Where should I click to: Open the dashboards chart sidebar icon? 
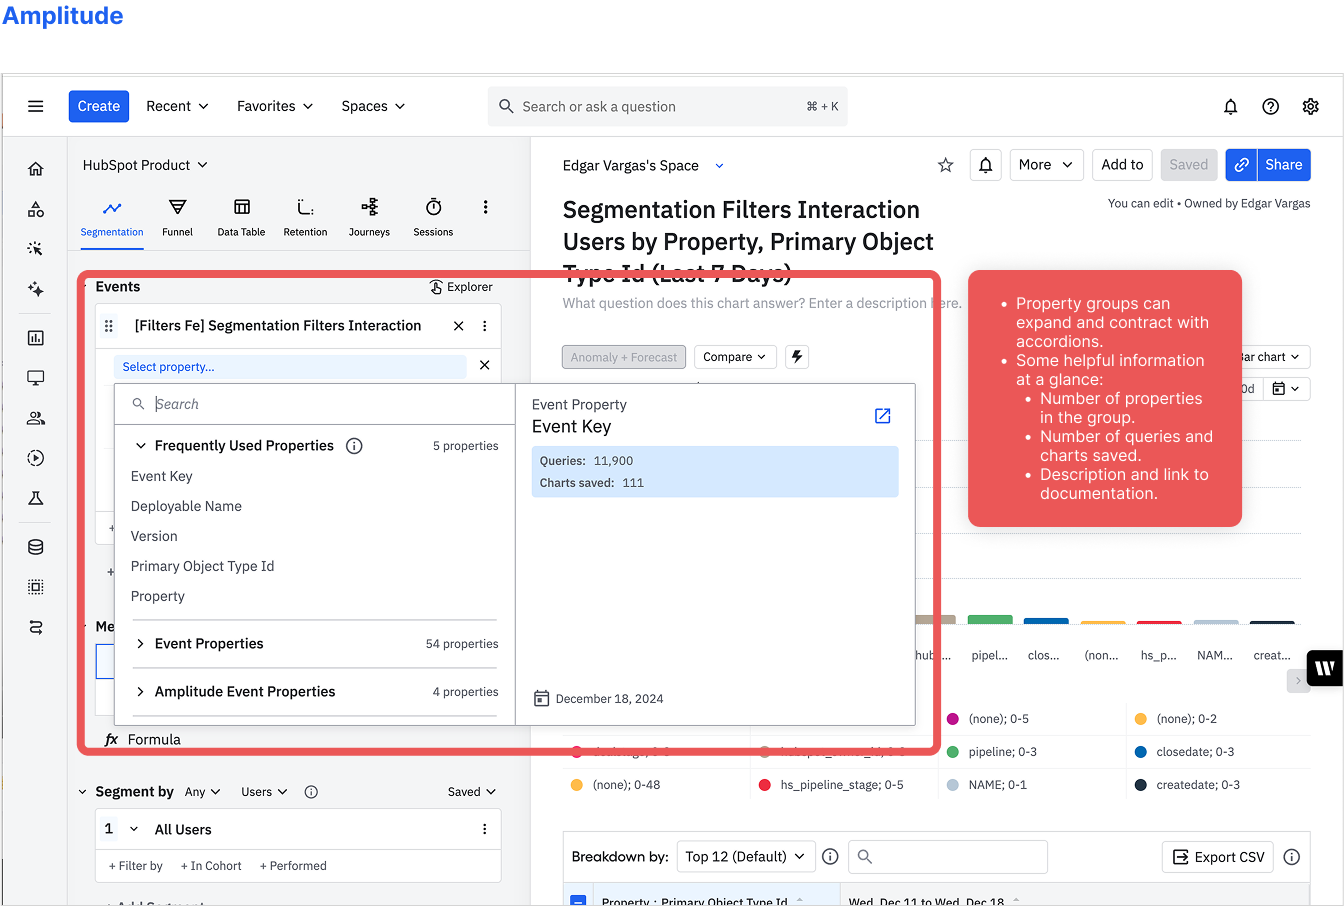click(36, 338)
